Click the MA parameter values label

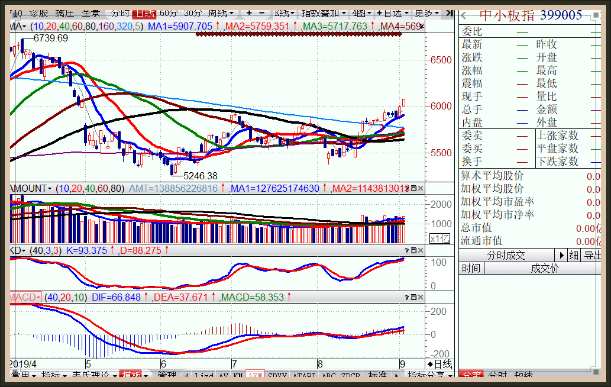(x=87, y=27)
